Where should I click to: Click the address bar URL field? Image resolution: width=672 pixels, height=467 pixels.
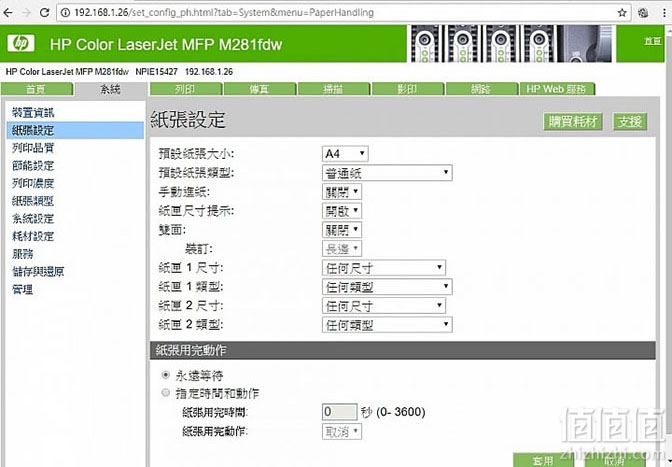pos(343,12)
